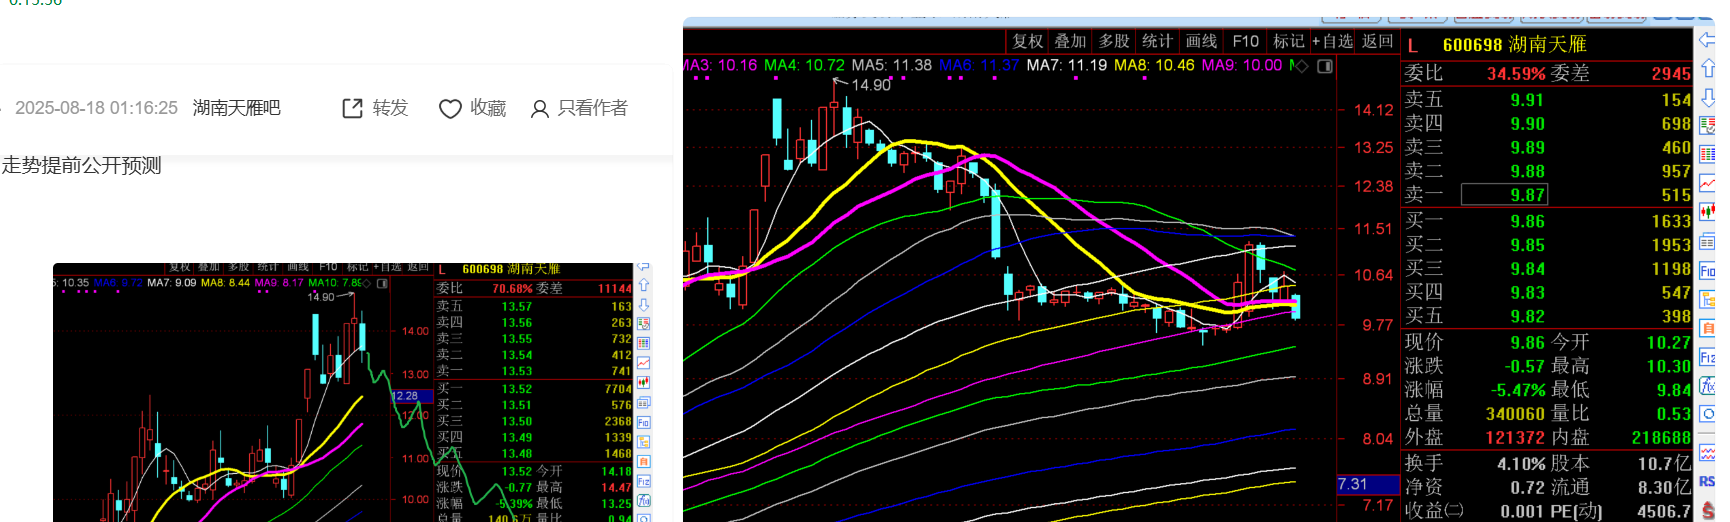
Task: Click the 委比 34.59% value
Action: point(1516,74)
